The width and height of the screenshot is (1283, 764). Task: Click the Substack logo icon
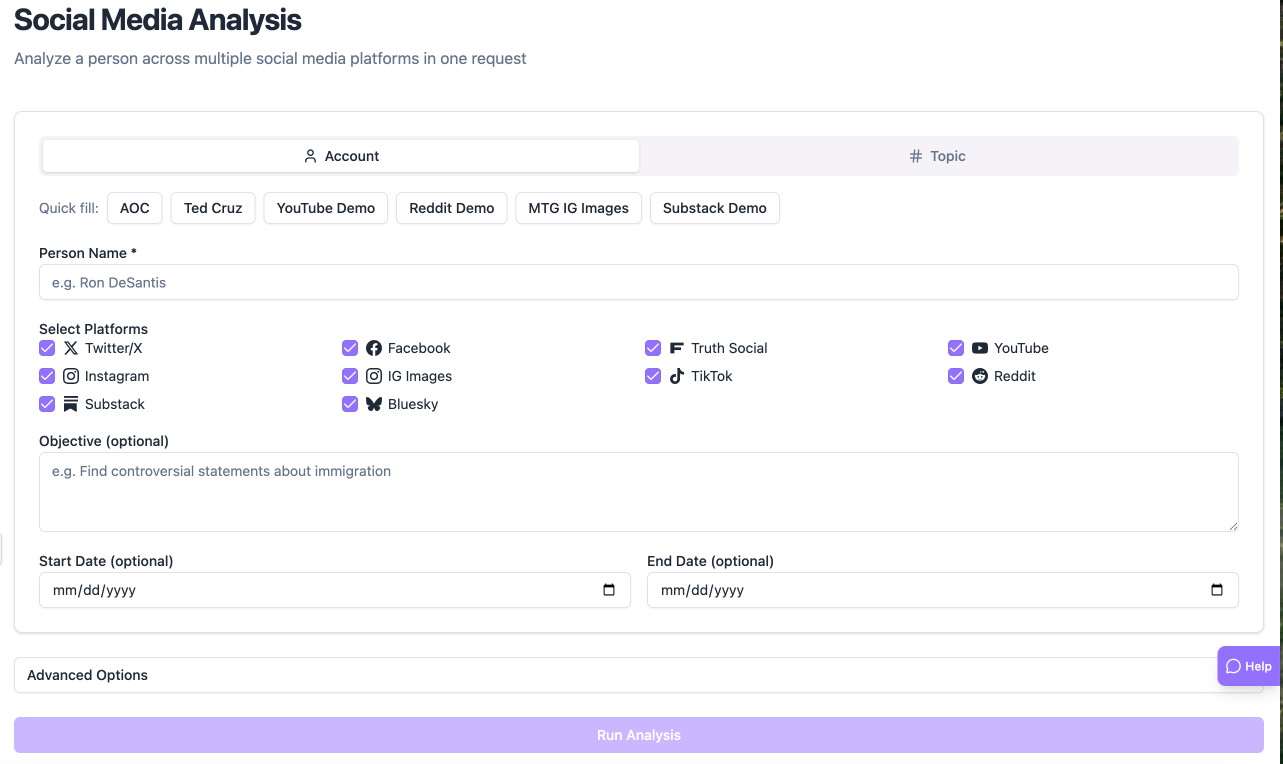tap(71, 404)
